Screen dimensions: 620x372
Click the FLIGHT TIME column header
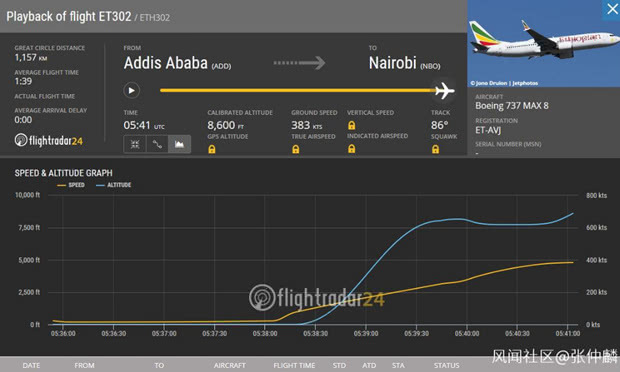click(294, 365)
